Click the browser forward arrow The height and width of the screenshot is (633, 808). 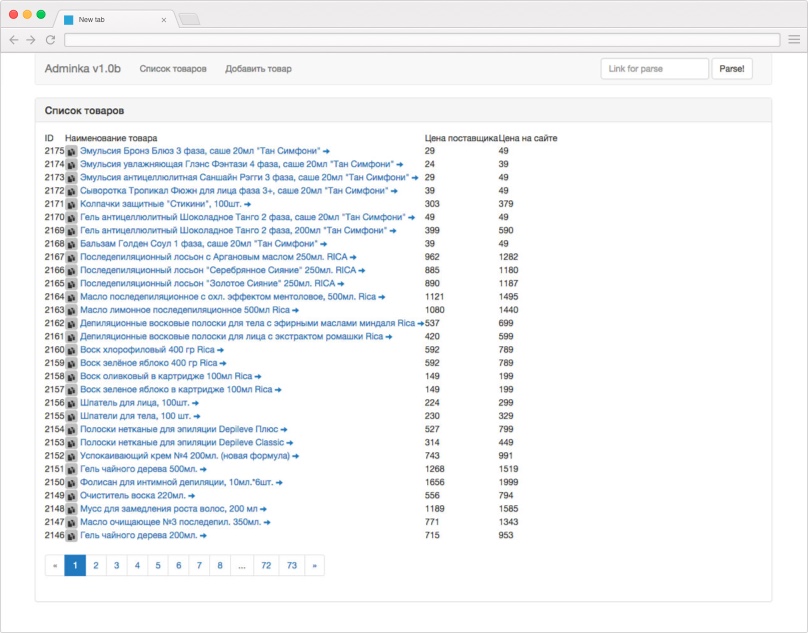pyautogui.click(x=32, y=40)
